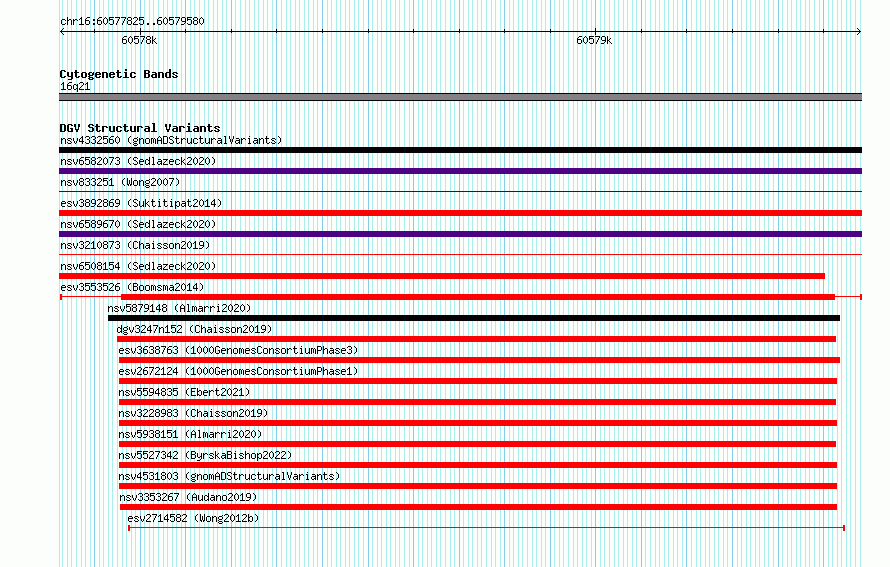Click the right arrowhead of the ruler
Screen dimensions: 890x567
click(x=859, y=31)
